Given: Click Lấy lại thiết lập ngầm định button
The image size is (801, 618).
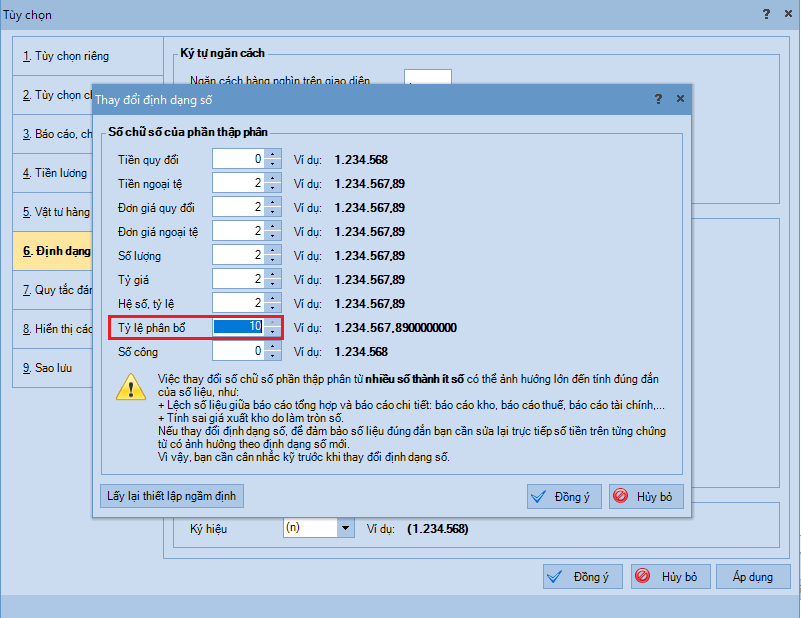Looking at the screenshot, I should tap(173, 496).
